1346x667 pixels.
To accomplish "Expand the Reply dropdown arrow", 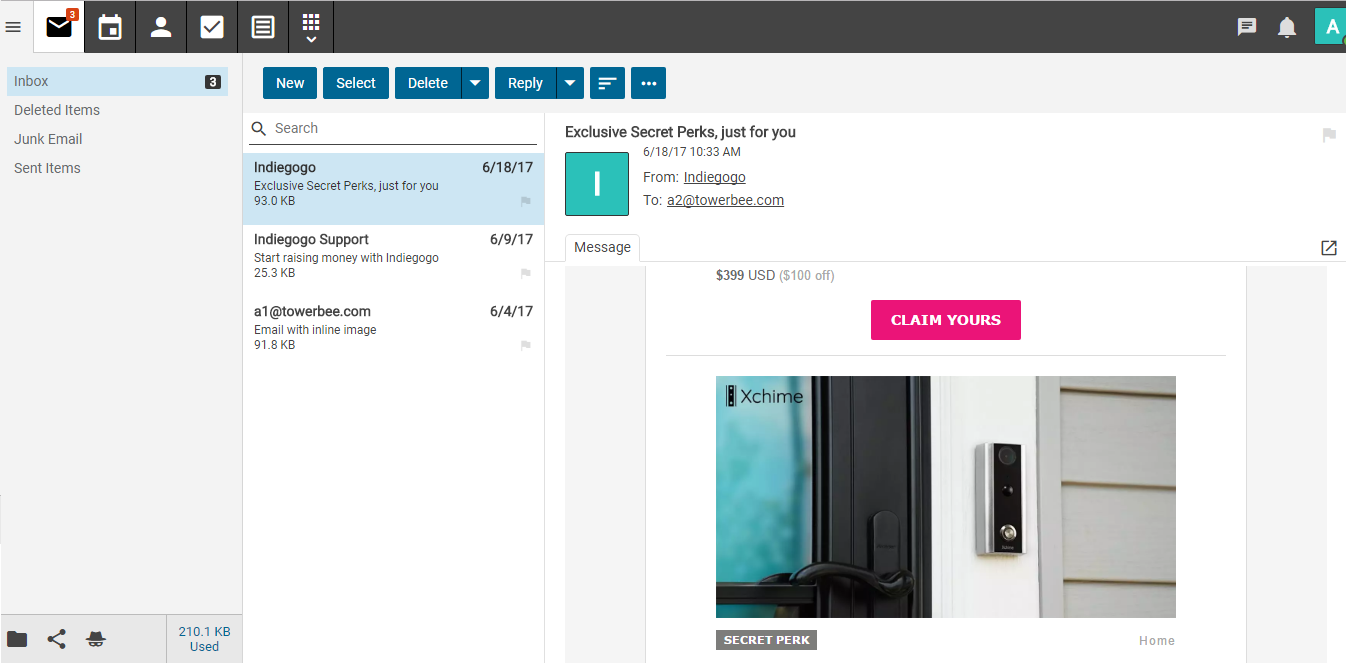I will point(569,83).
